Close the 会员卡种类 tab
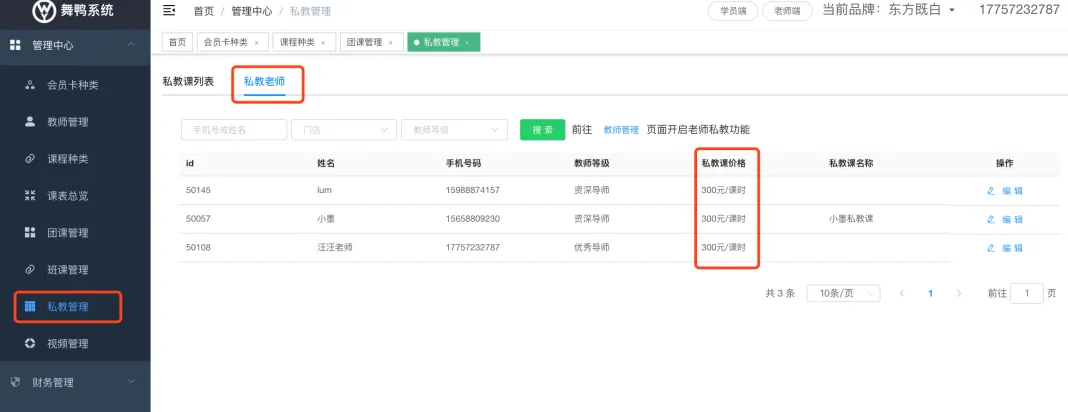 257,43
